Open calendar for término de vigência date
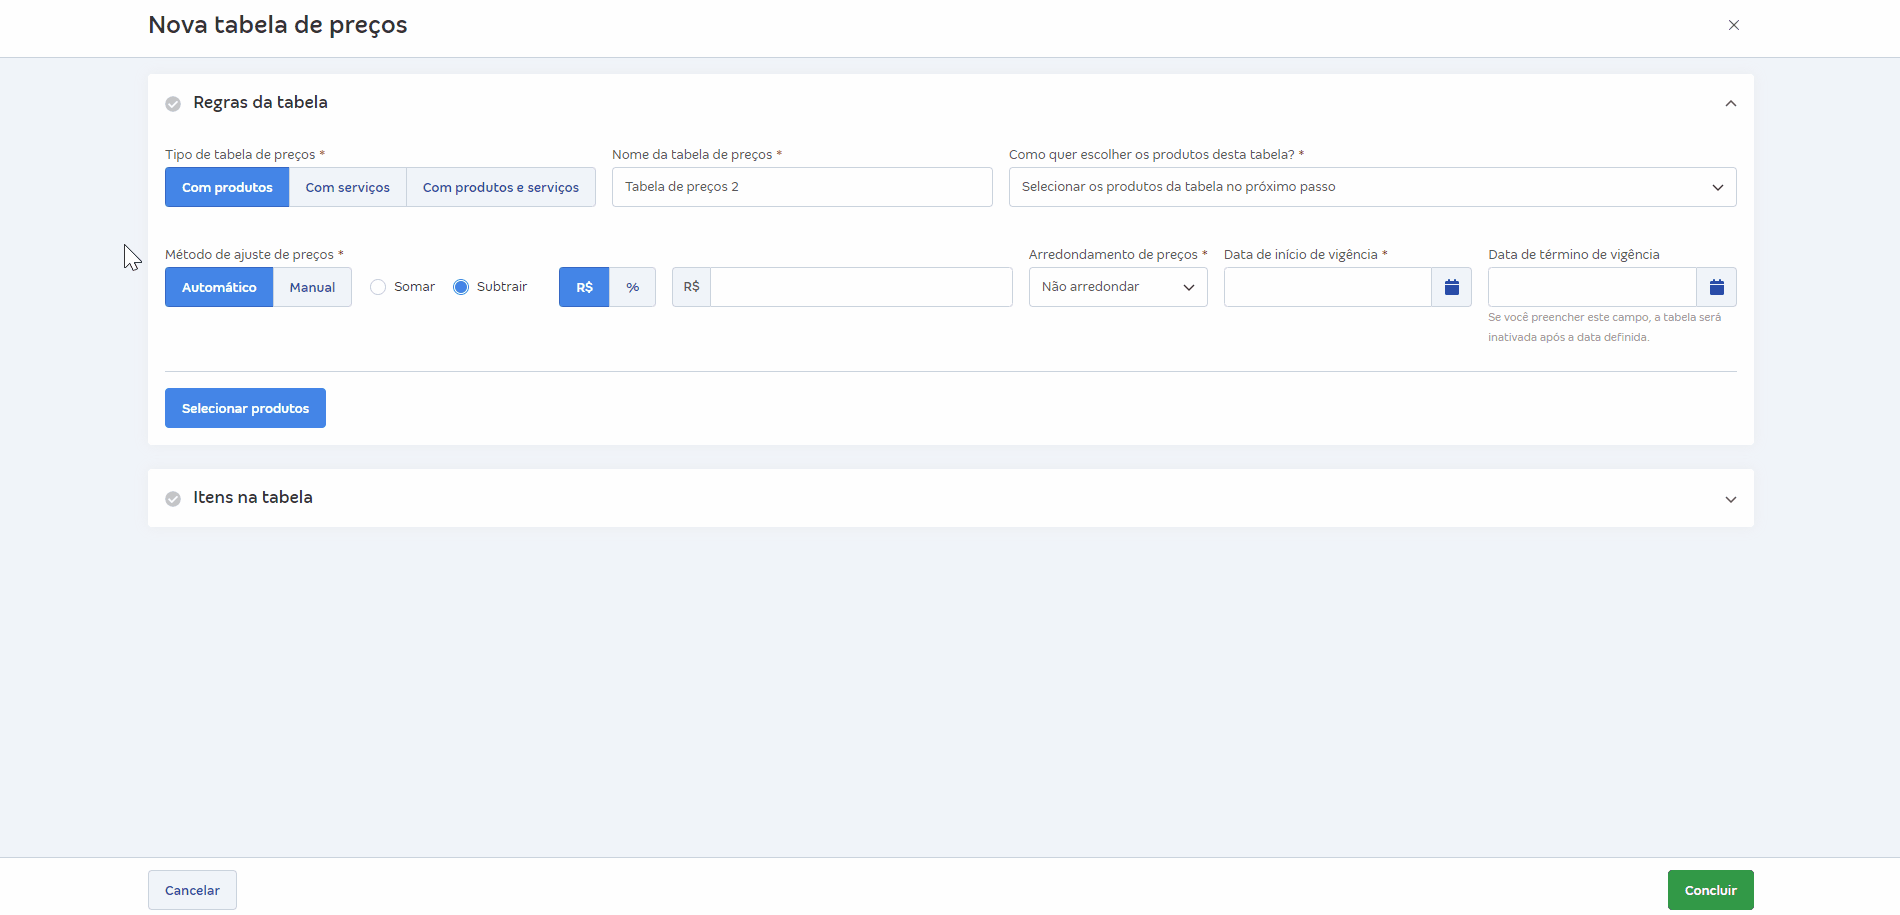Viewport: 1900px width, 915px height. (1716, 287)
